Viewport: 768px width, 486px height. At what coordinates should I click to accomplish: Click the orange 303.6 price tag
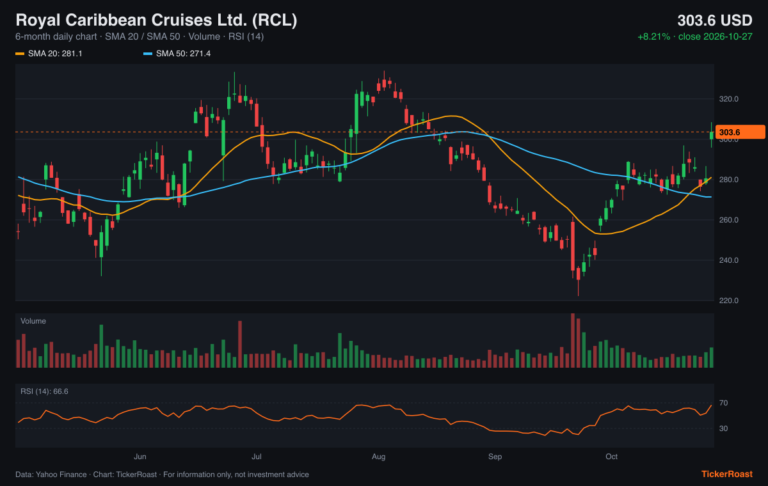click(x=740, y=132)
